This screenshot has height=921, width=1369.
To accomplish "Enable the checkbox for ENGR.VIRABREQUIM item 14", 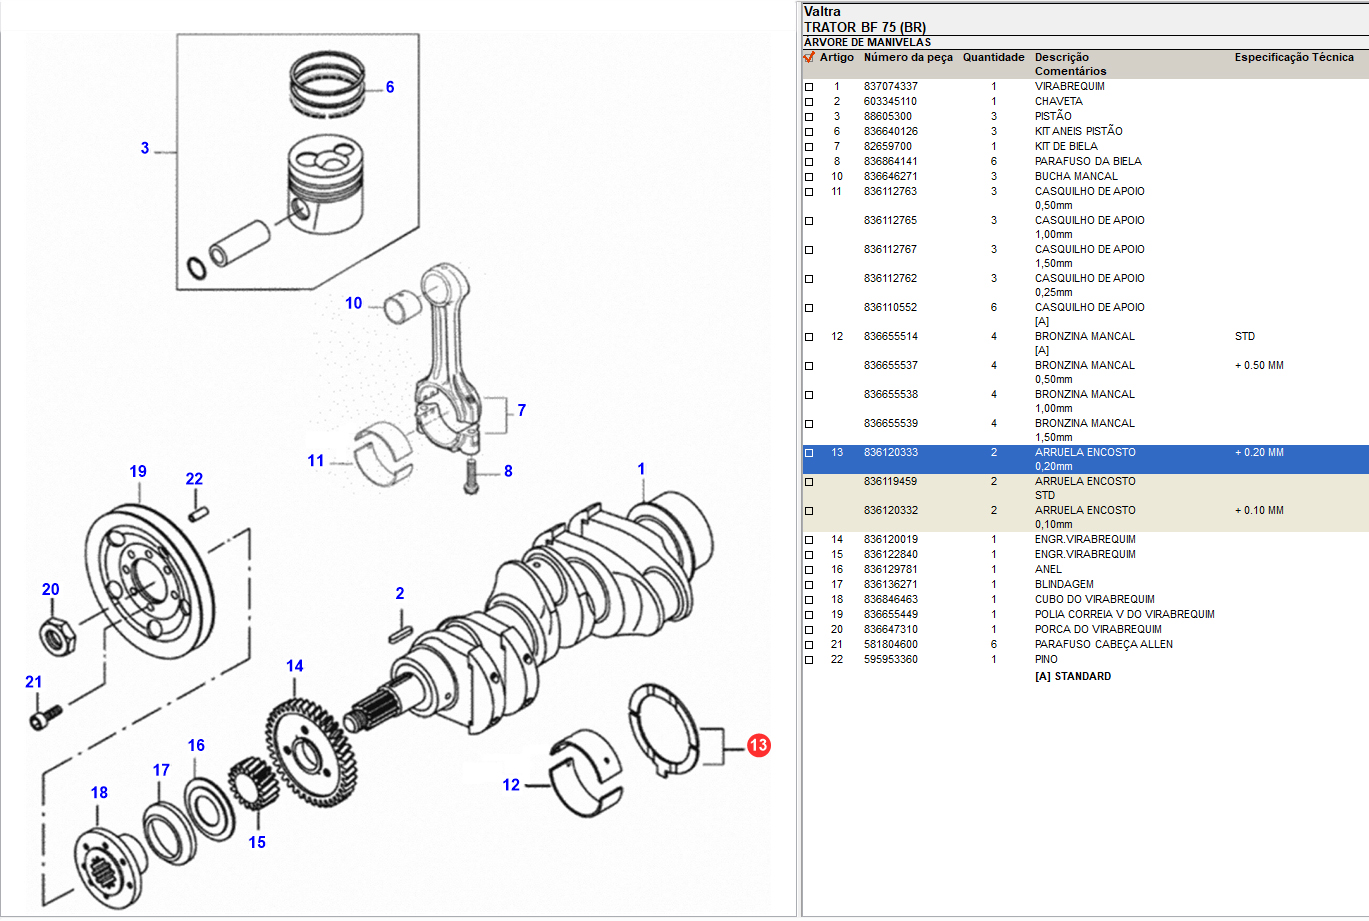I will tap(809, 540).
